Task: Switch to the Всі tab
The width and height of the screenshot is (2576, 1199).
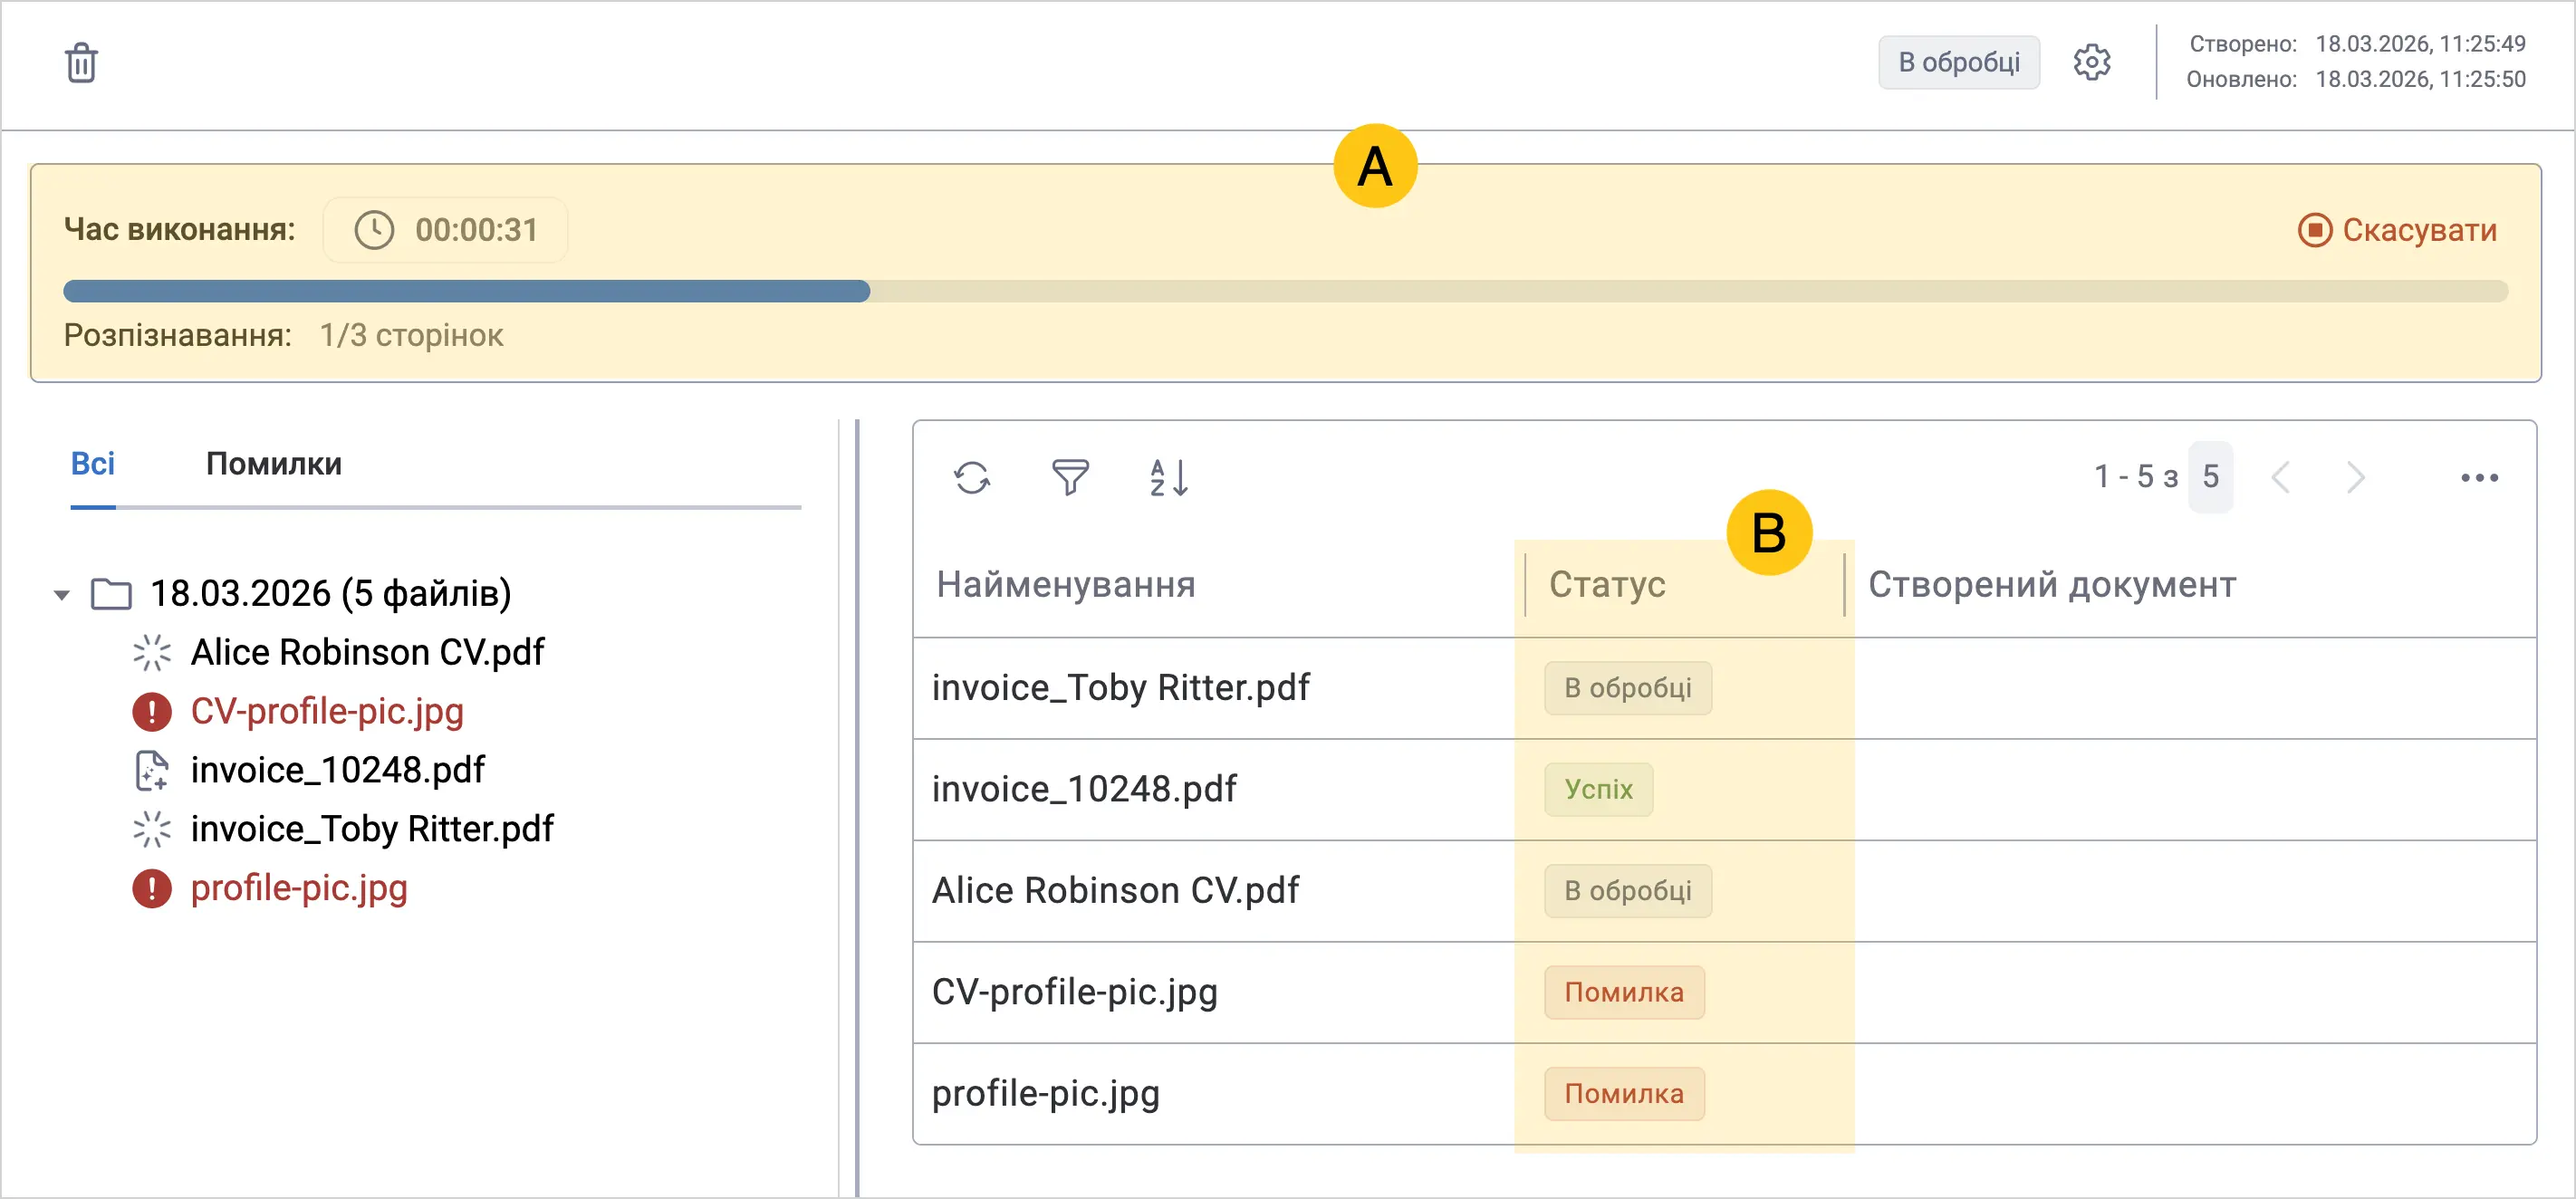Action: pos(93,464)
